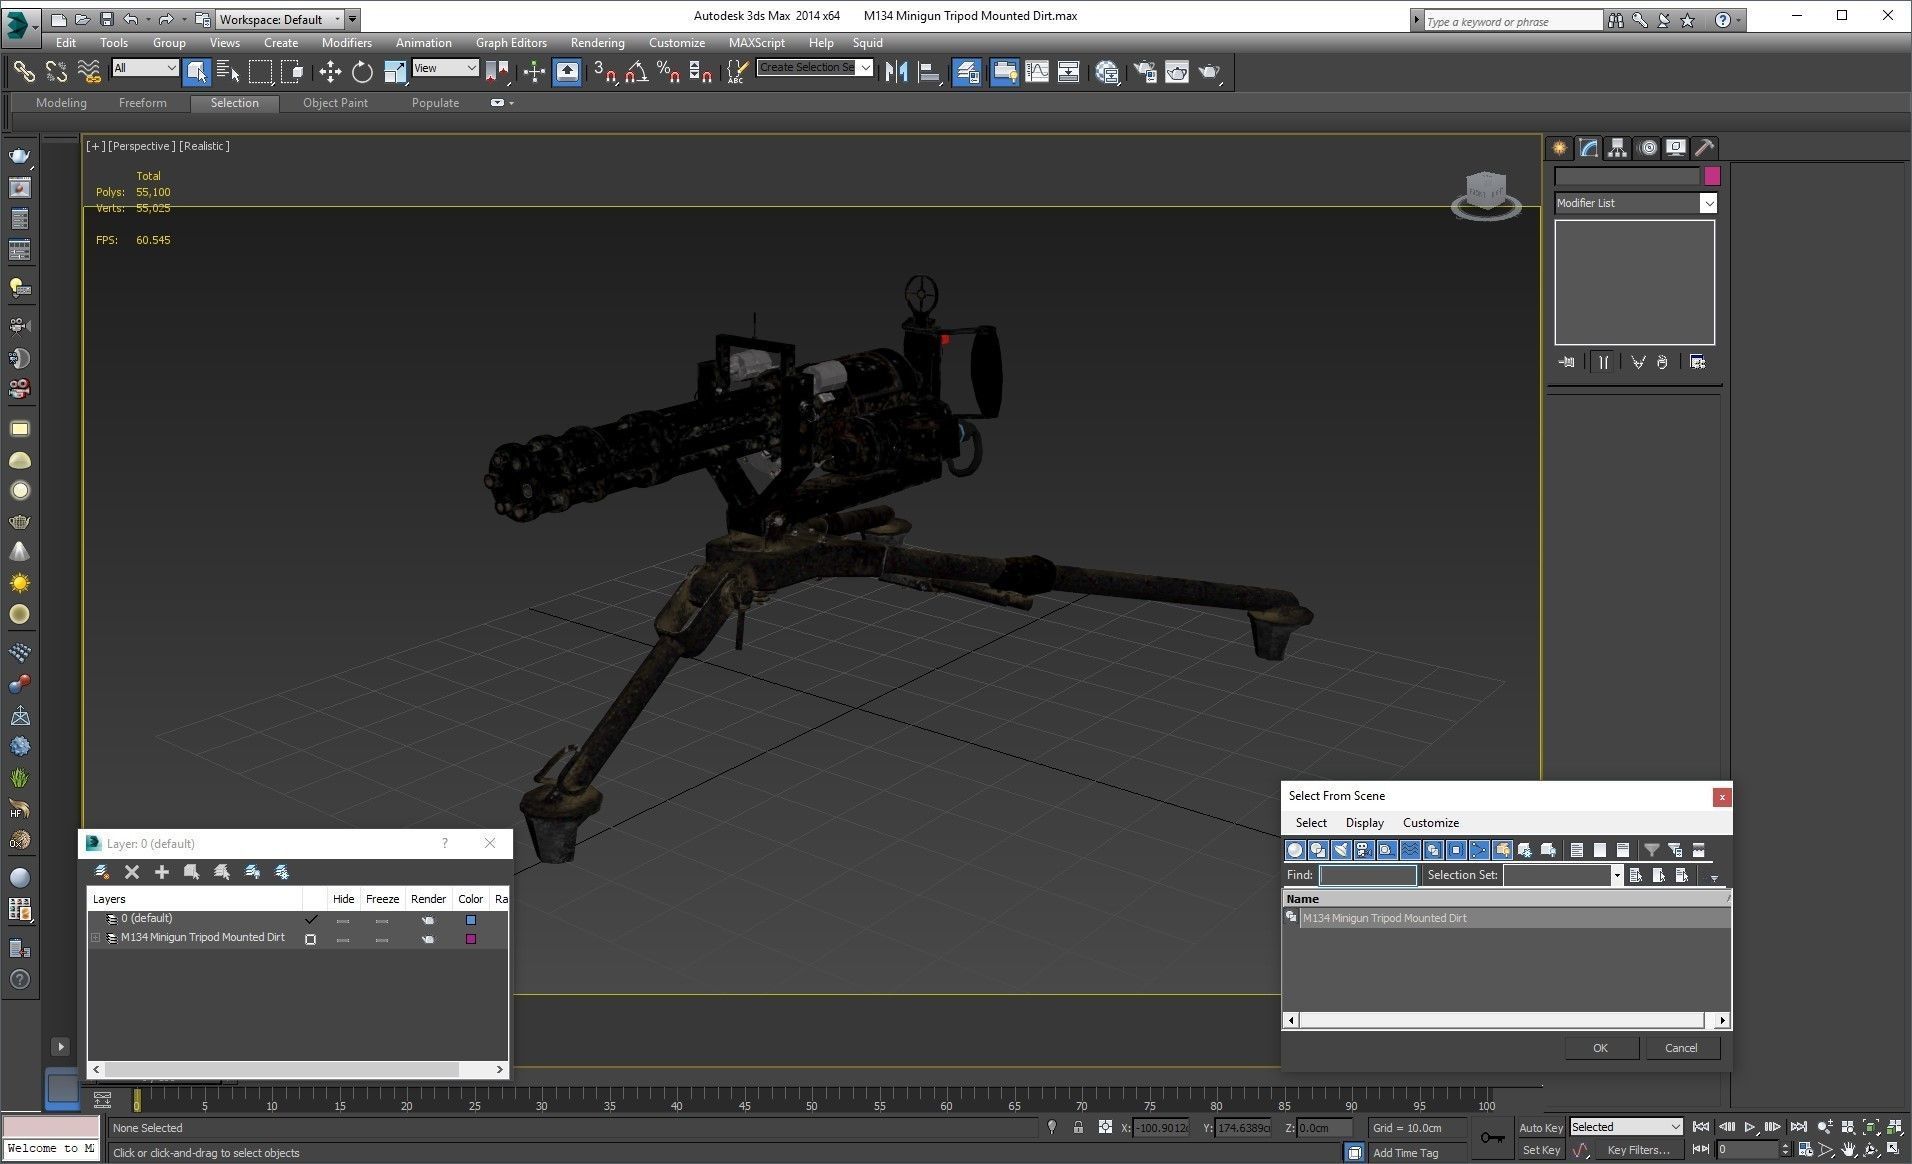1912x1164 pixels.
Task: Open the Display menu in Select From Scene
Action: tap(1364, 823)
